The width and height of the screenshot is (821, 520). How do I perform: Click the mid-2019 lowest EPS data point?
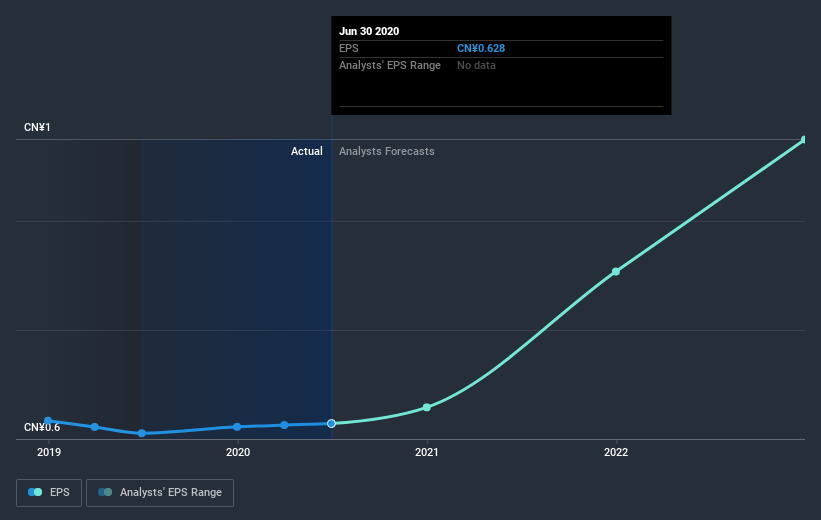141,433
